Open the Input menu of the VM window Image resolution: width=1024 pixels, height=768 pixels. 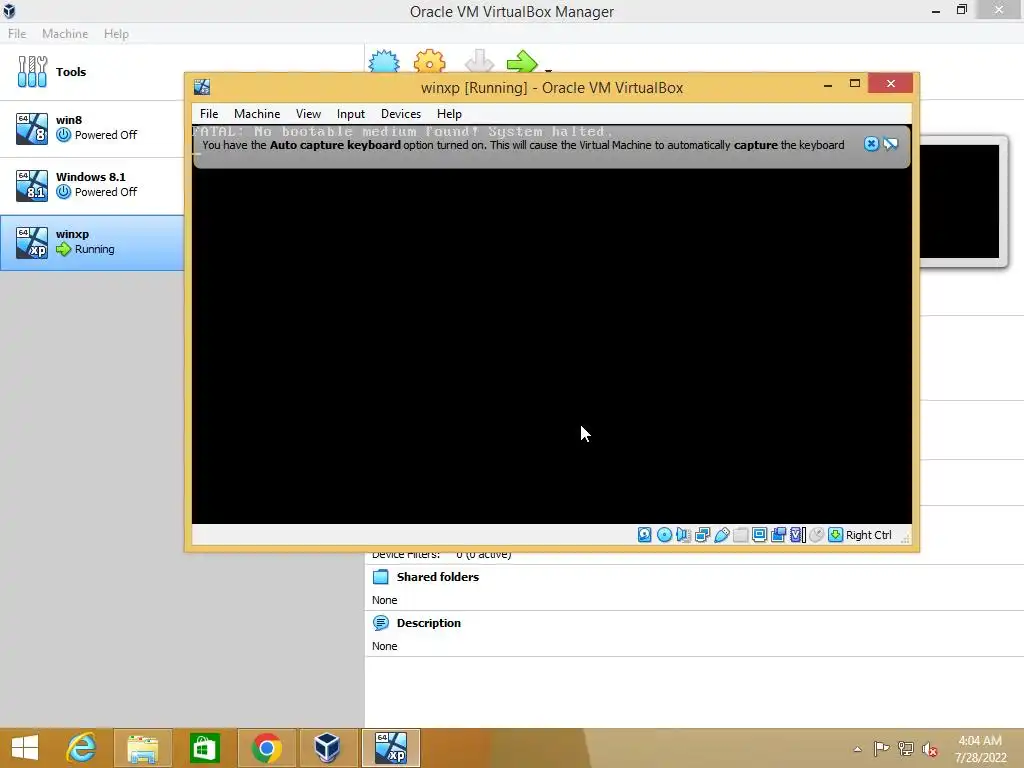pyautogui.click(x=351, y=114)
